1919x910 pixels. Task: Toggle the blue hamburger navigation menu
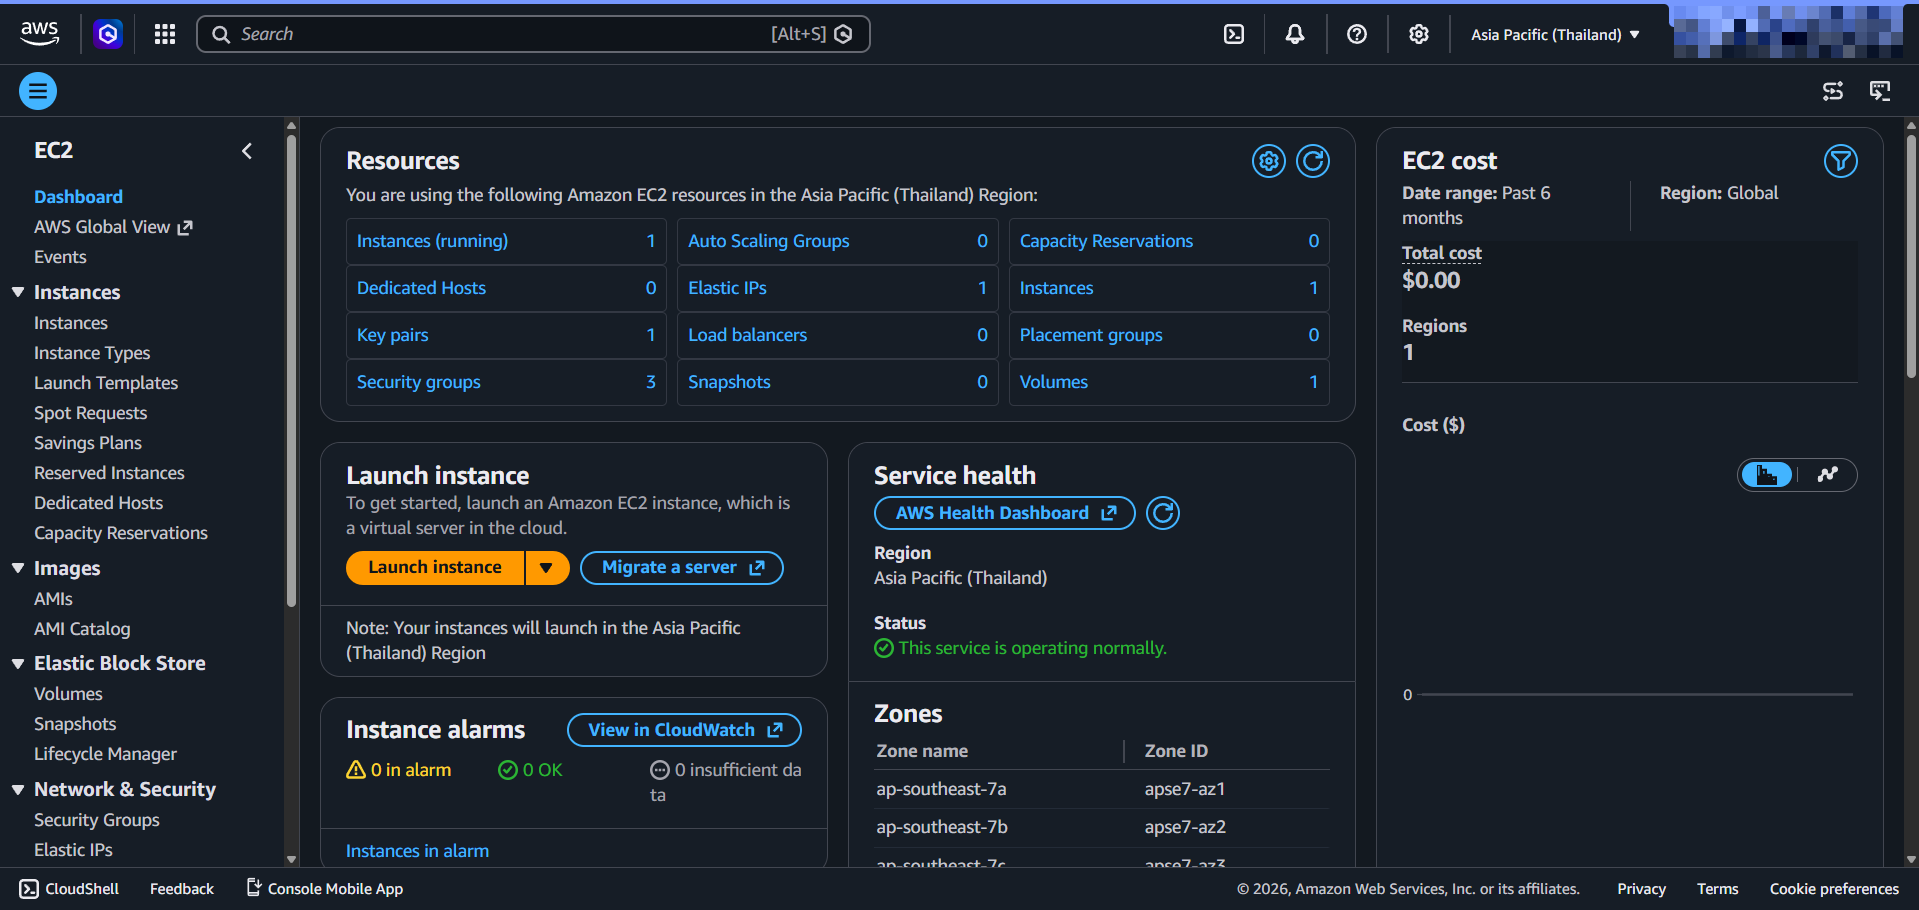click(38, 91)
